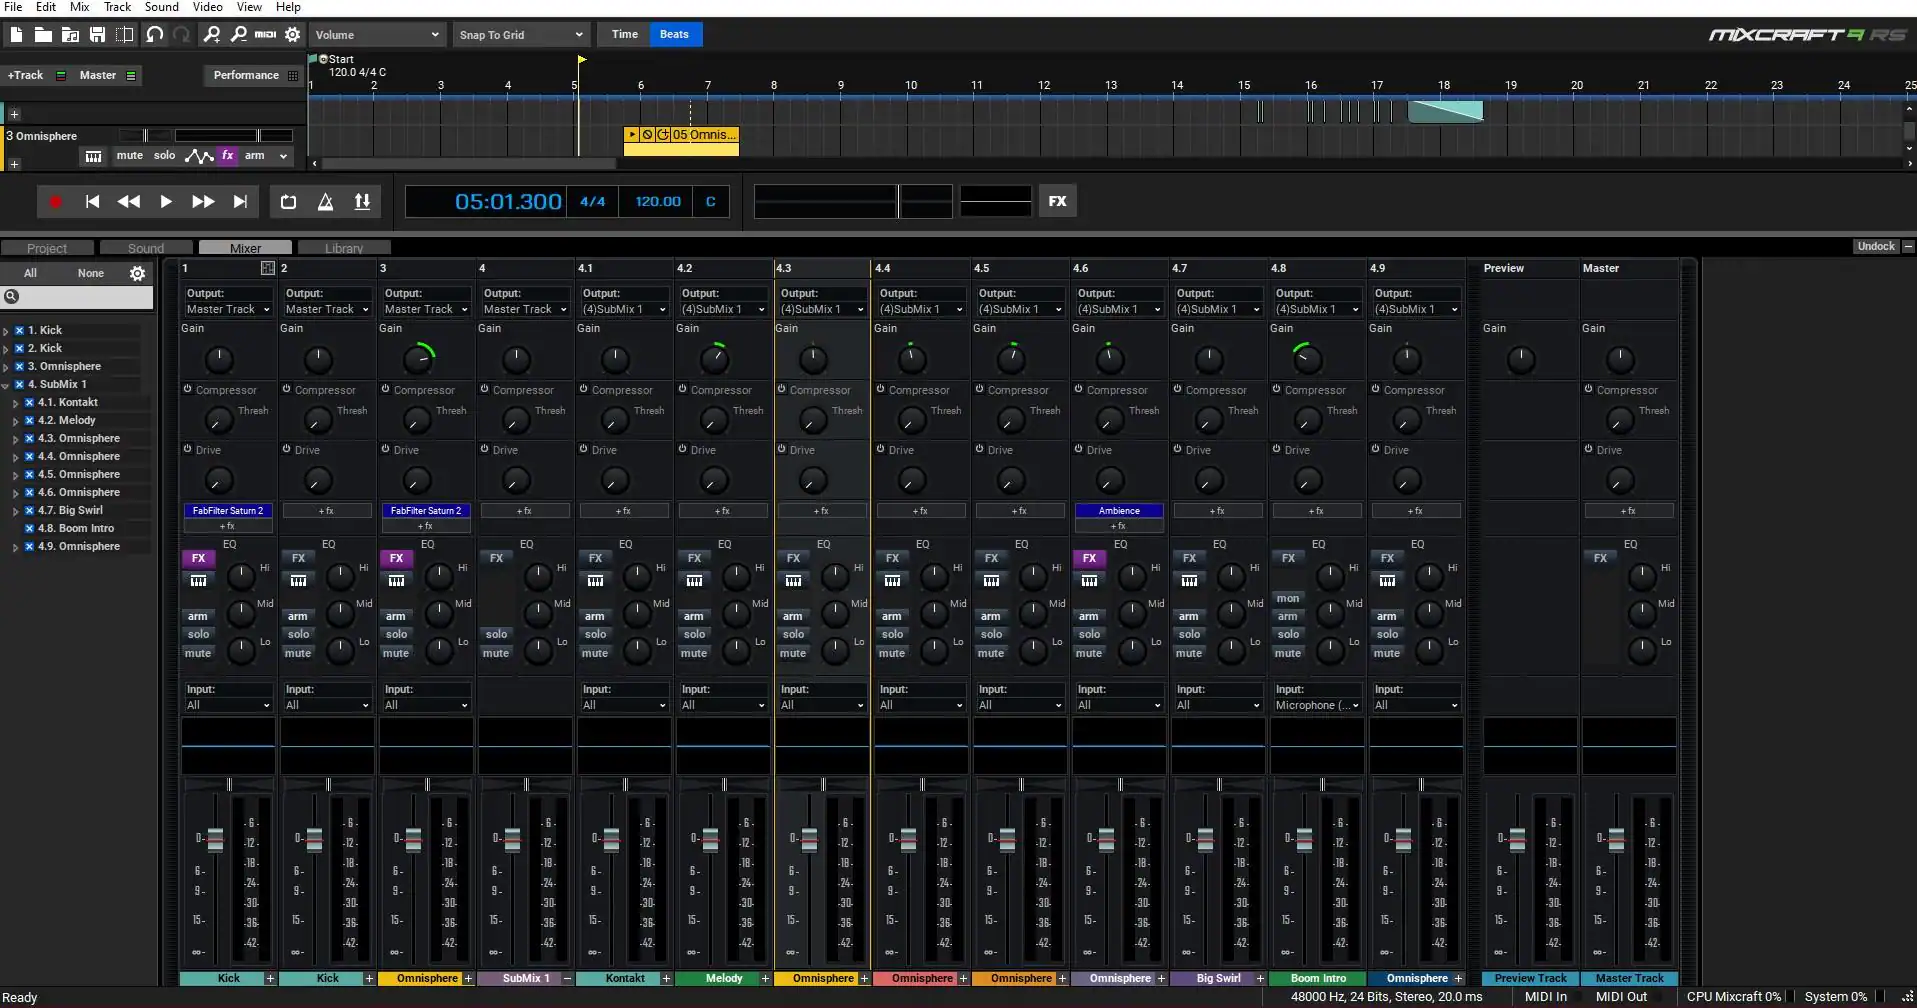Viewport: 1917px width, 1008px height.
Task: Mute the Melody mixer channel
Action: pyautogui.click(x=693, y=653)
